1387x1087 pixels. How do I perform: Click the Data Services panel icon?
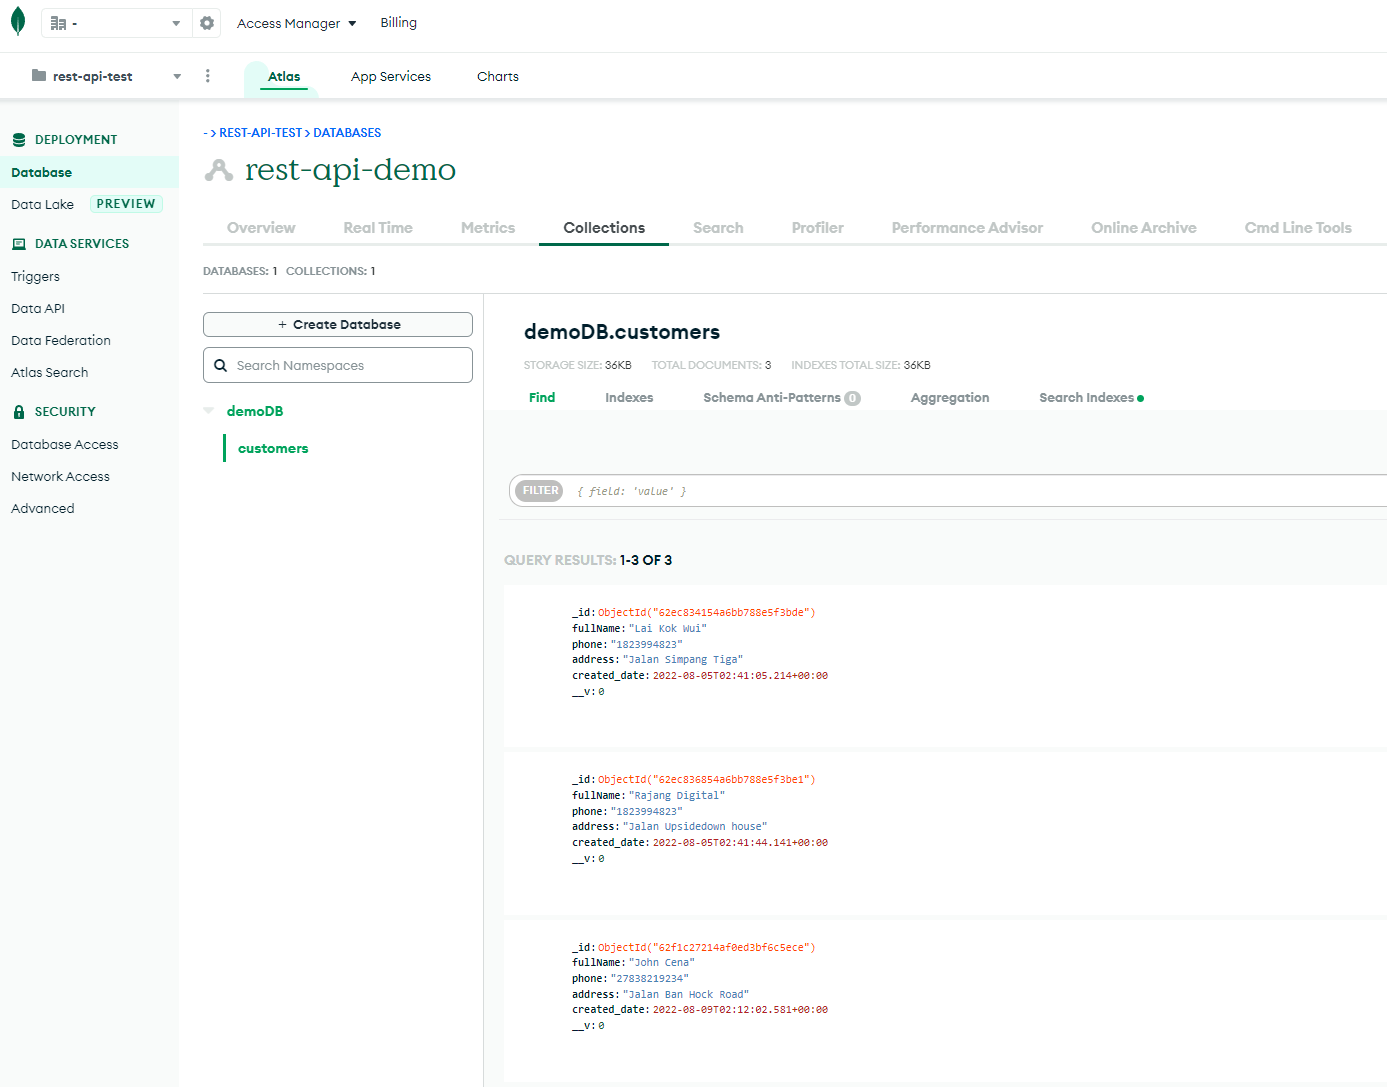(x=17, y=243)
